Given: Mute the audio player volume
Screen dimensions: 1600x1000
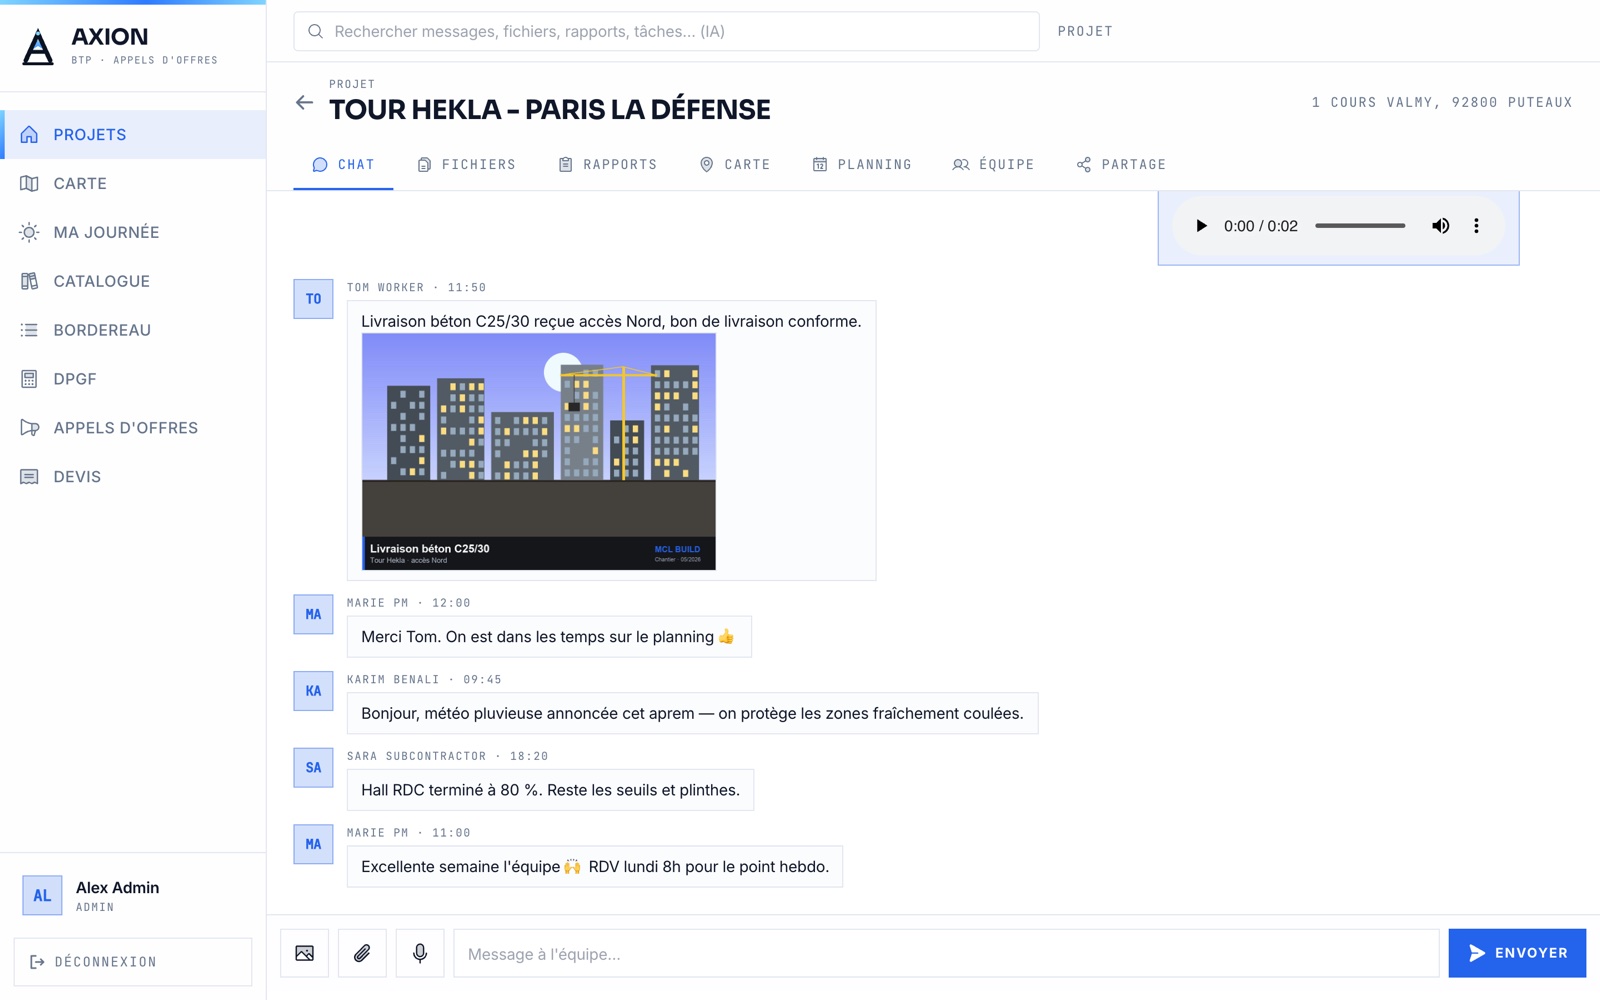Looking at the screenshot, I should [1440, 226].
